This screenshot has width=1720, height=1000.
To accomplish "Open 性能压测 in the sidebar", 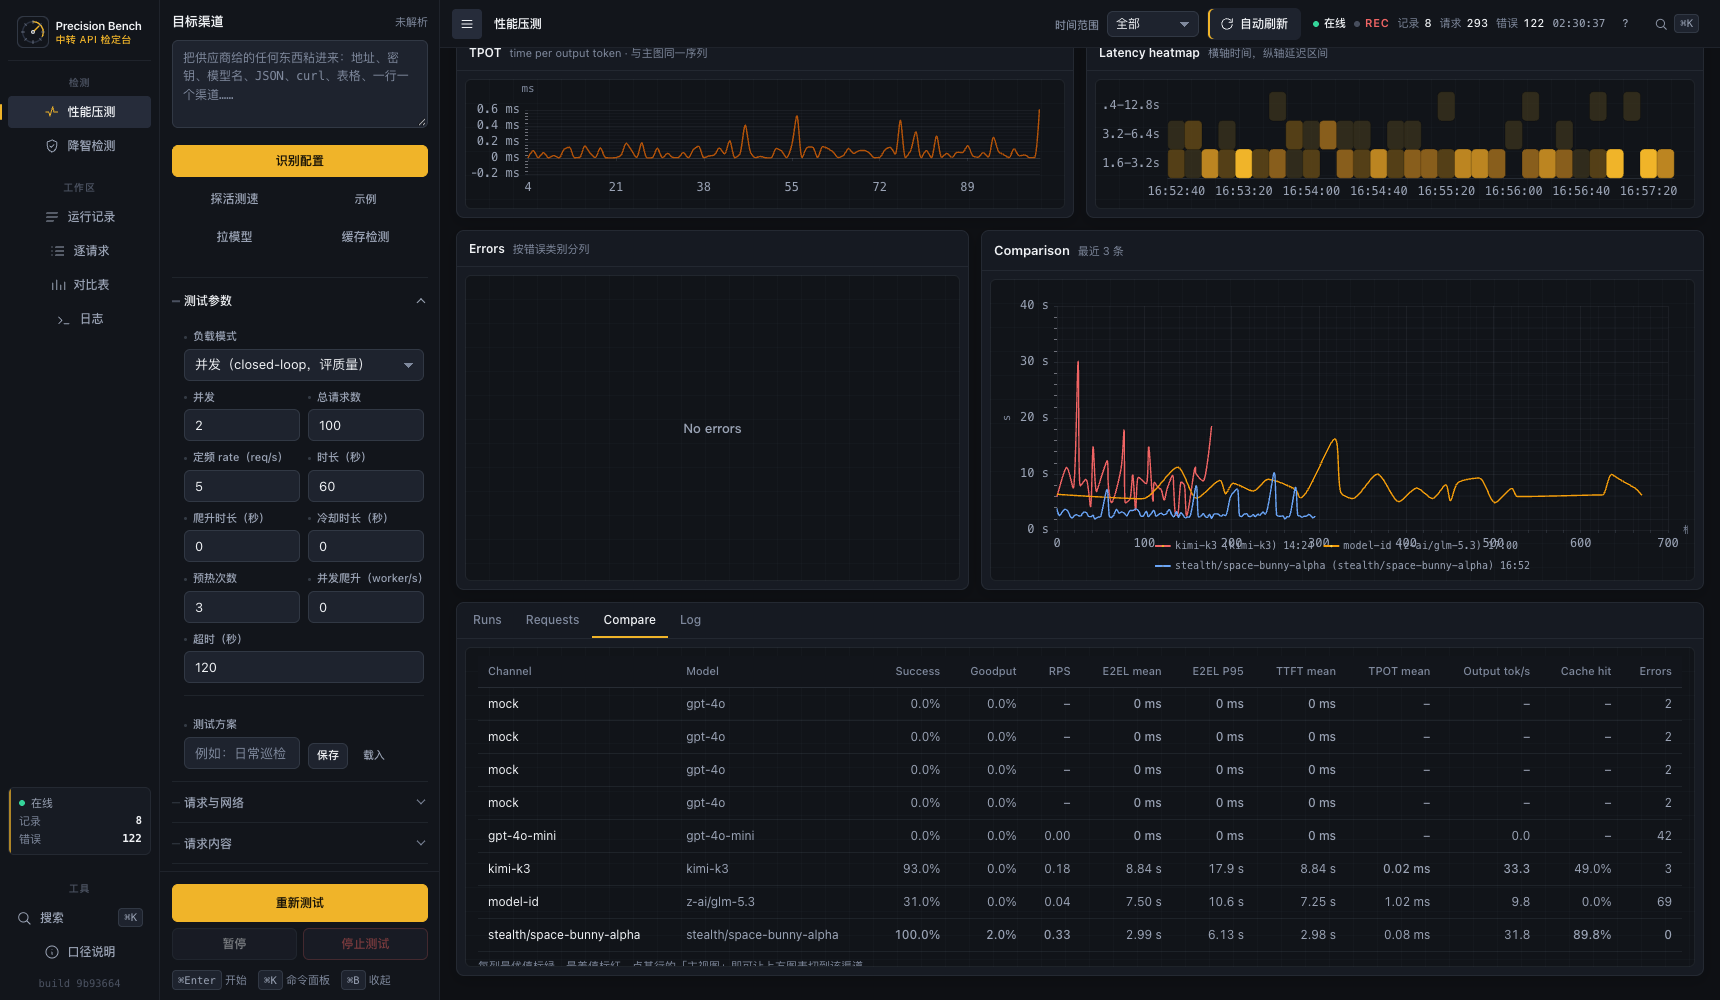I will (x=80, y=112).
